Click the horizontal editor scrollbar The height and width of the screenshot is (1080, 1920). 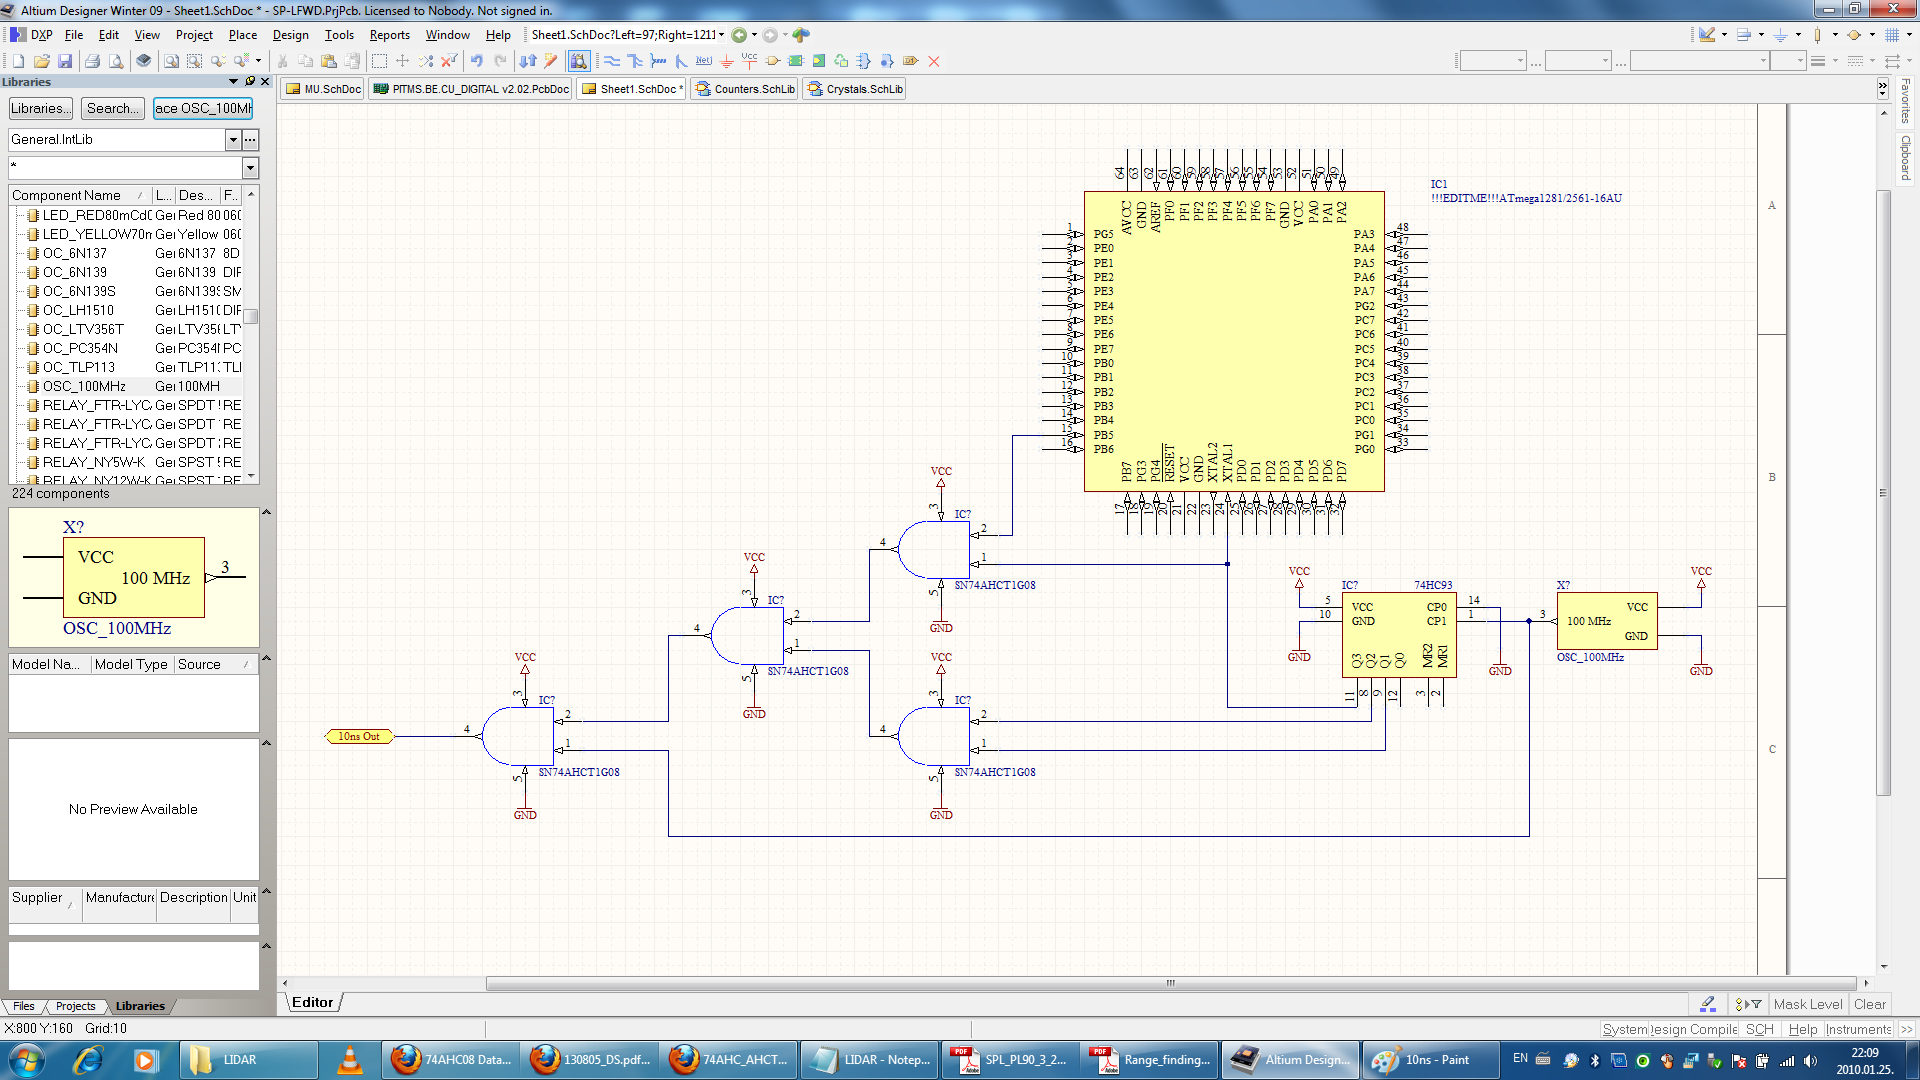[1170, 984]
